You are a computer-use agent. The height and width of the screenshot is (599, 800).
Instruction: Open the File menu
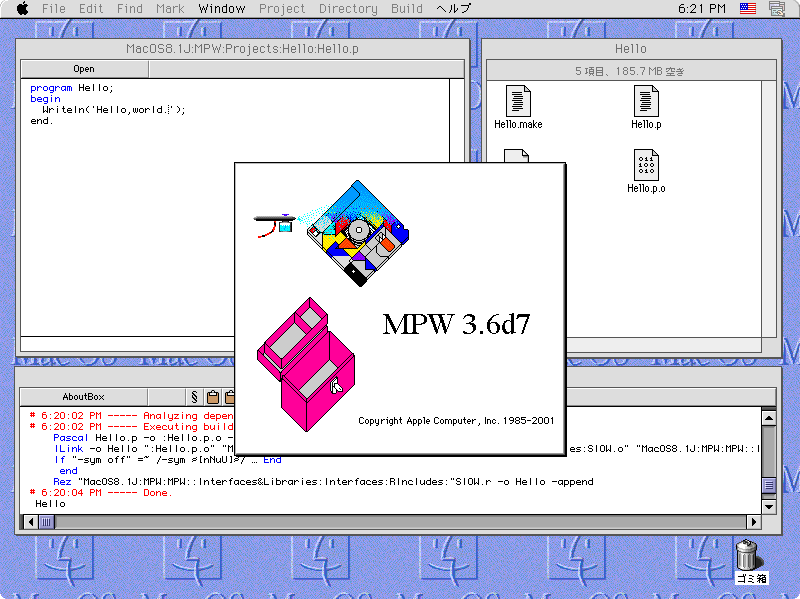54,9
